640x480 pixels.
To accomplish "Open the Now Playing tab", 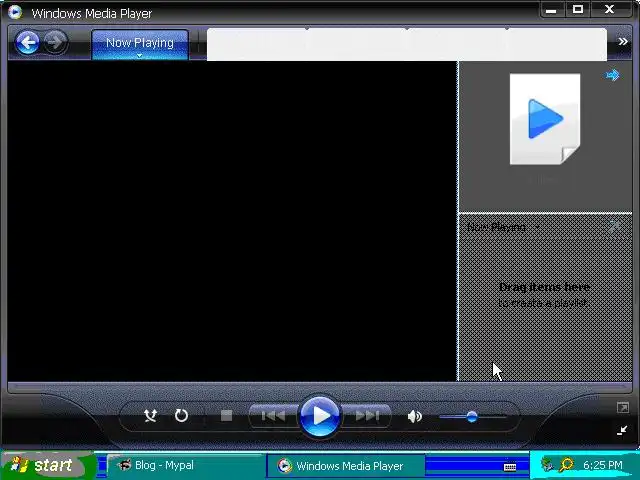I will point(140,43).
